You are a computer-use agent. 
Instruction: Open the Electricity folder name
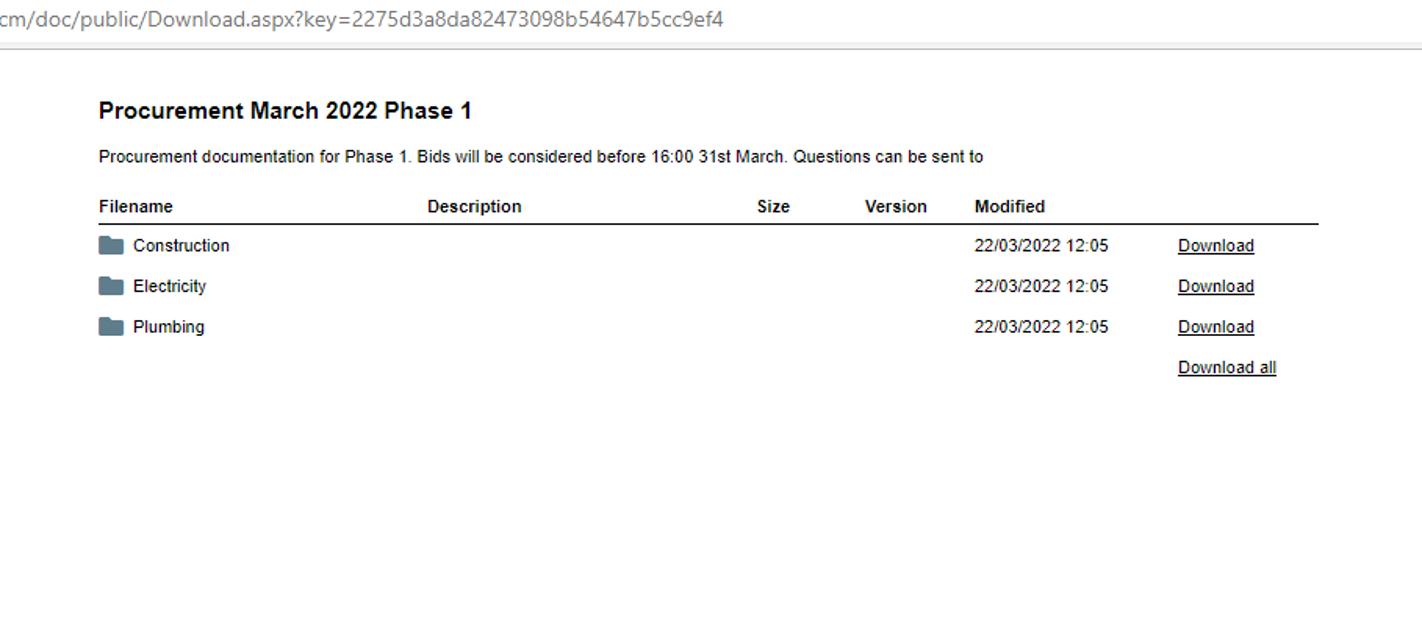point(170,286)
